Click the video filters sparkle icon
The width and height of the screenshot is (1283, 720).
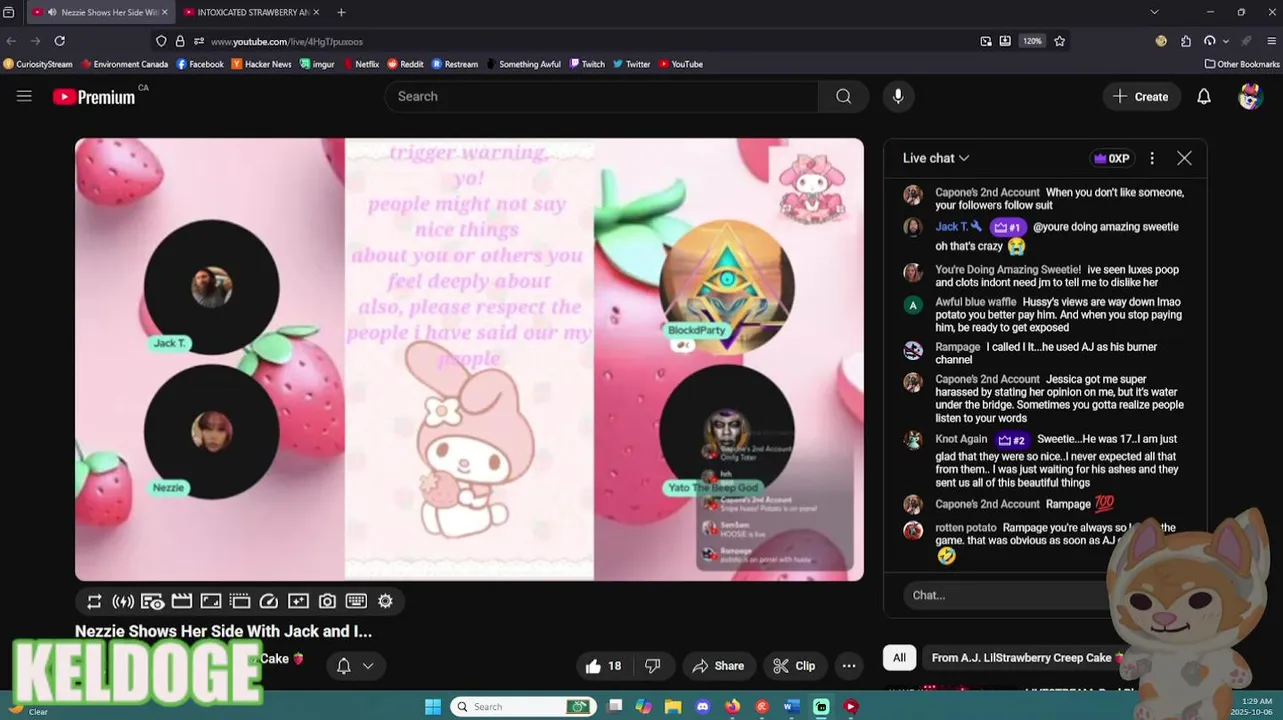click(x=298, y=601)
